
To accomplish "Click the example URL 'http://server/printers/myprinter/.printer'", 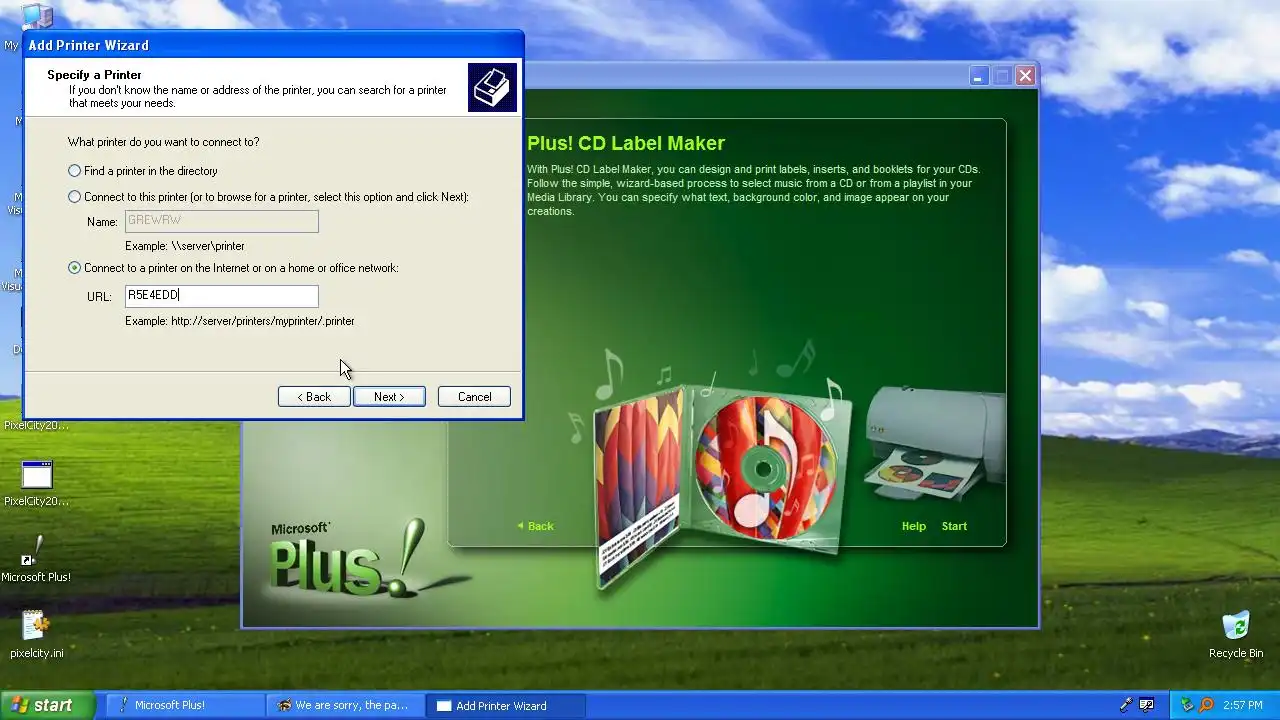I will pyautogui.click(x=263, y=321).
